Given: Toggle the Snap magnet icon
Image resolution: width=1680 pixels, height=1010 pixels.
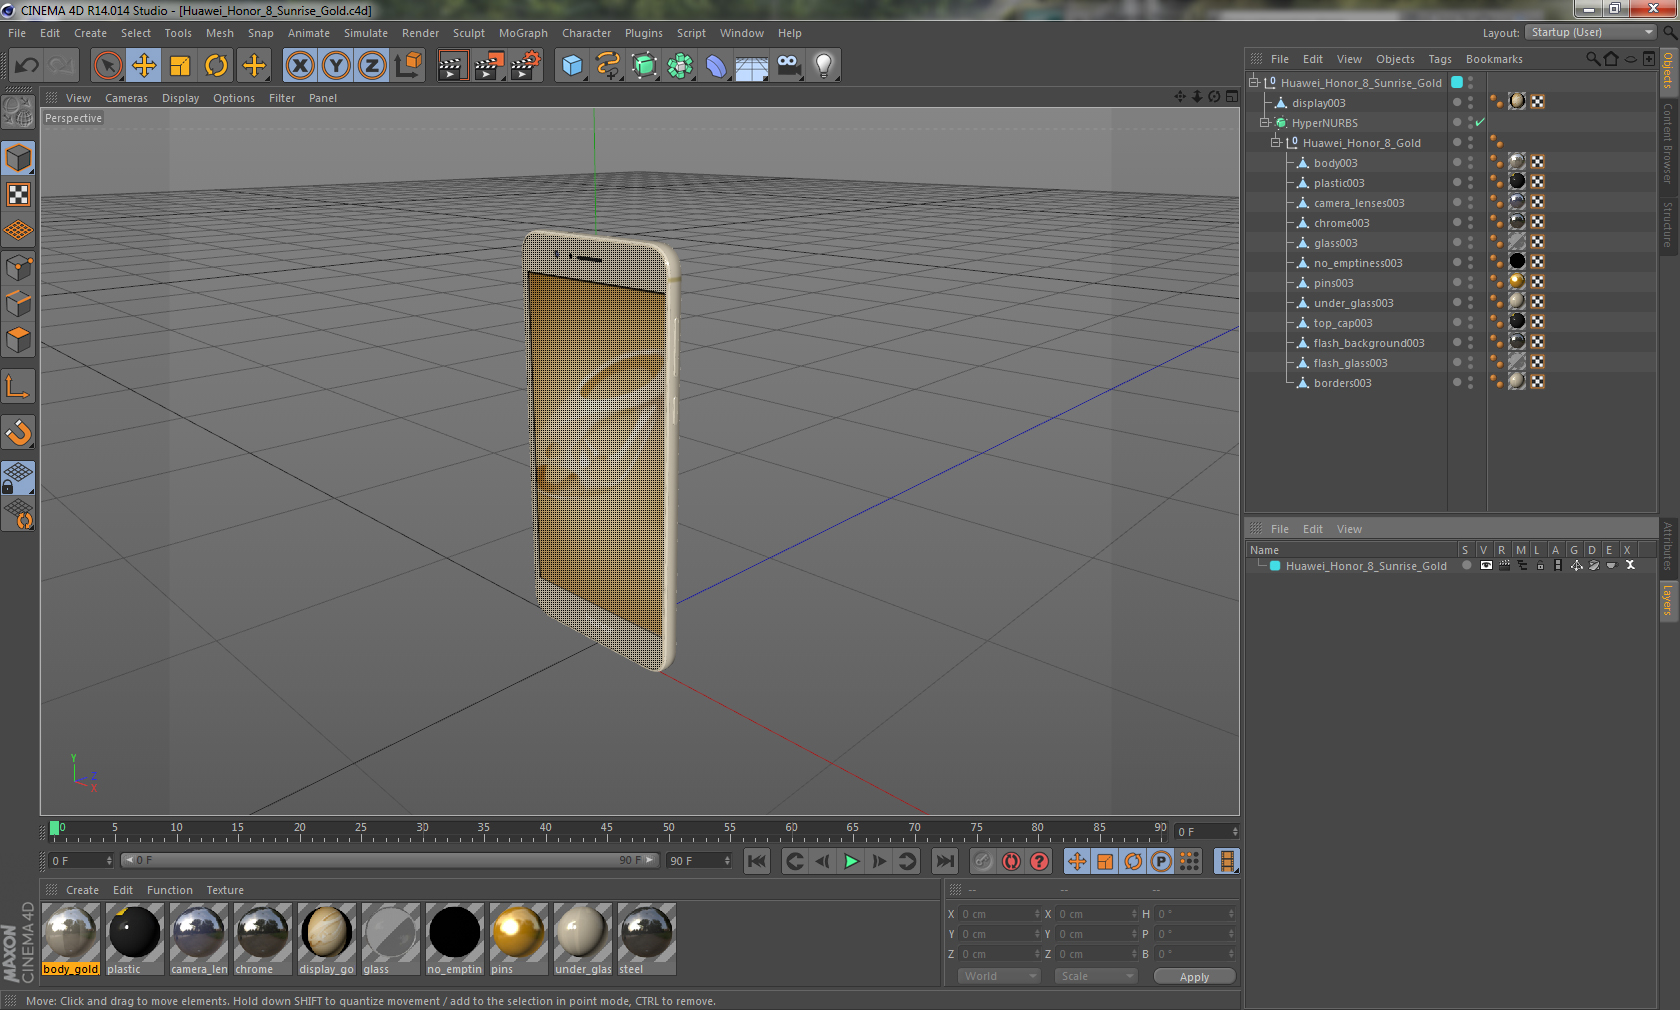Looking at the screenshot, I should (x=18, y=432).
